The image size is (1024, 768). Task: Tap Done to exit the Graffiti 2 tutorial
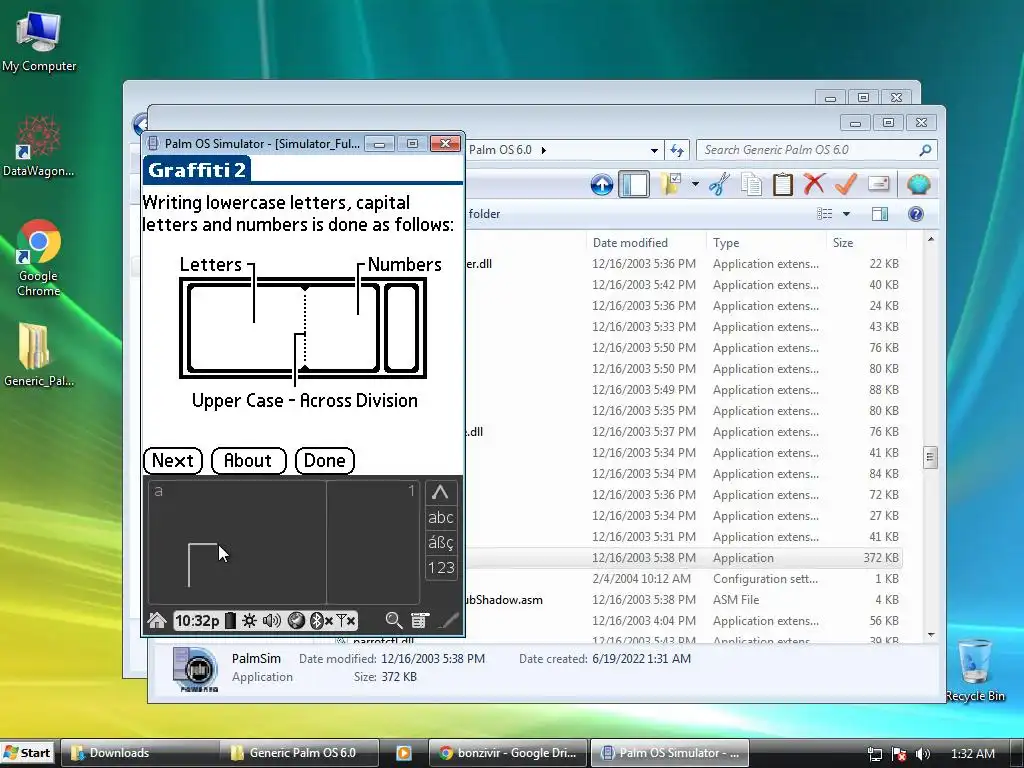(325, 460)
